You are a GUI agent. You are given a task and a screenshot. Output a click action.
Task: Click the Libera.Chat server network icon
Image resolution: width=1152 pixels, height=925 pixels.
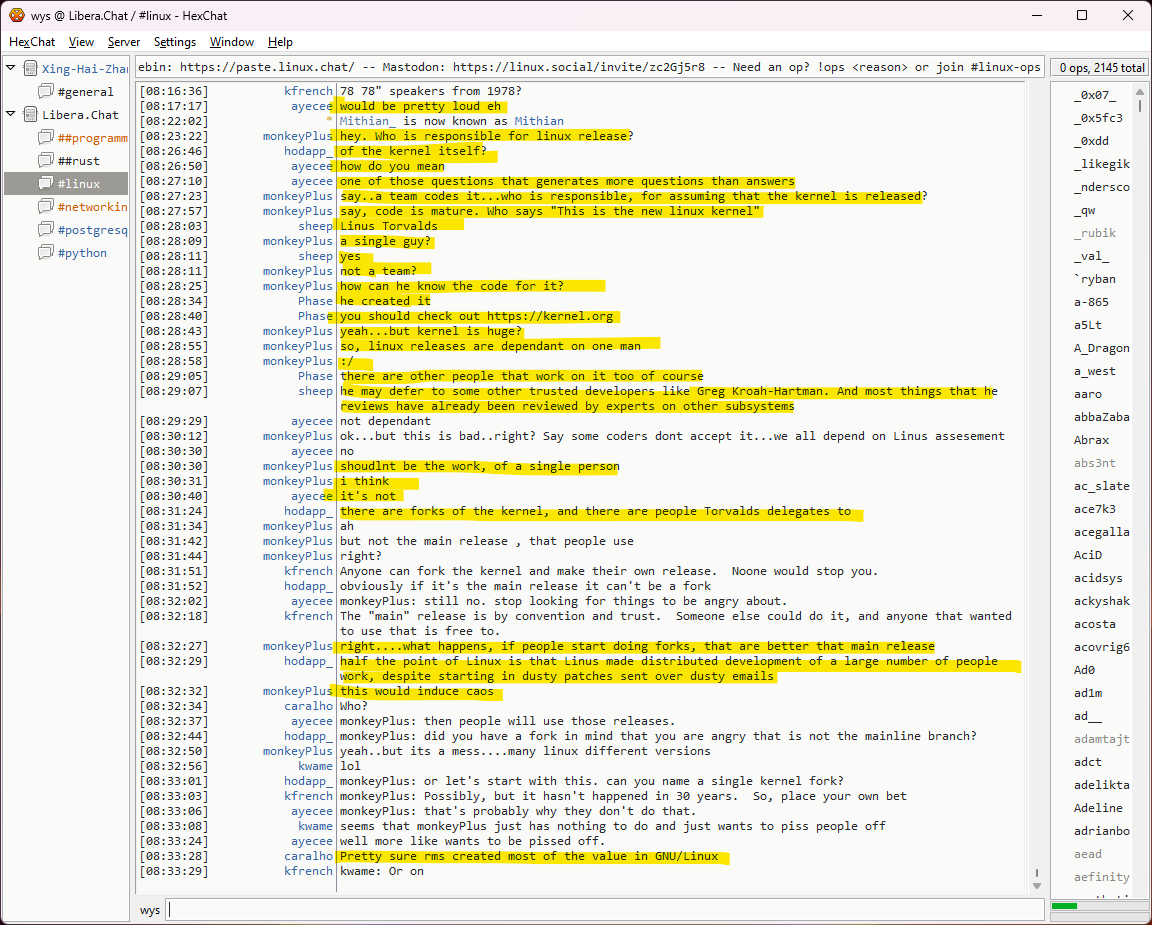pyautogui.click(x=29, y=115)
